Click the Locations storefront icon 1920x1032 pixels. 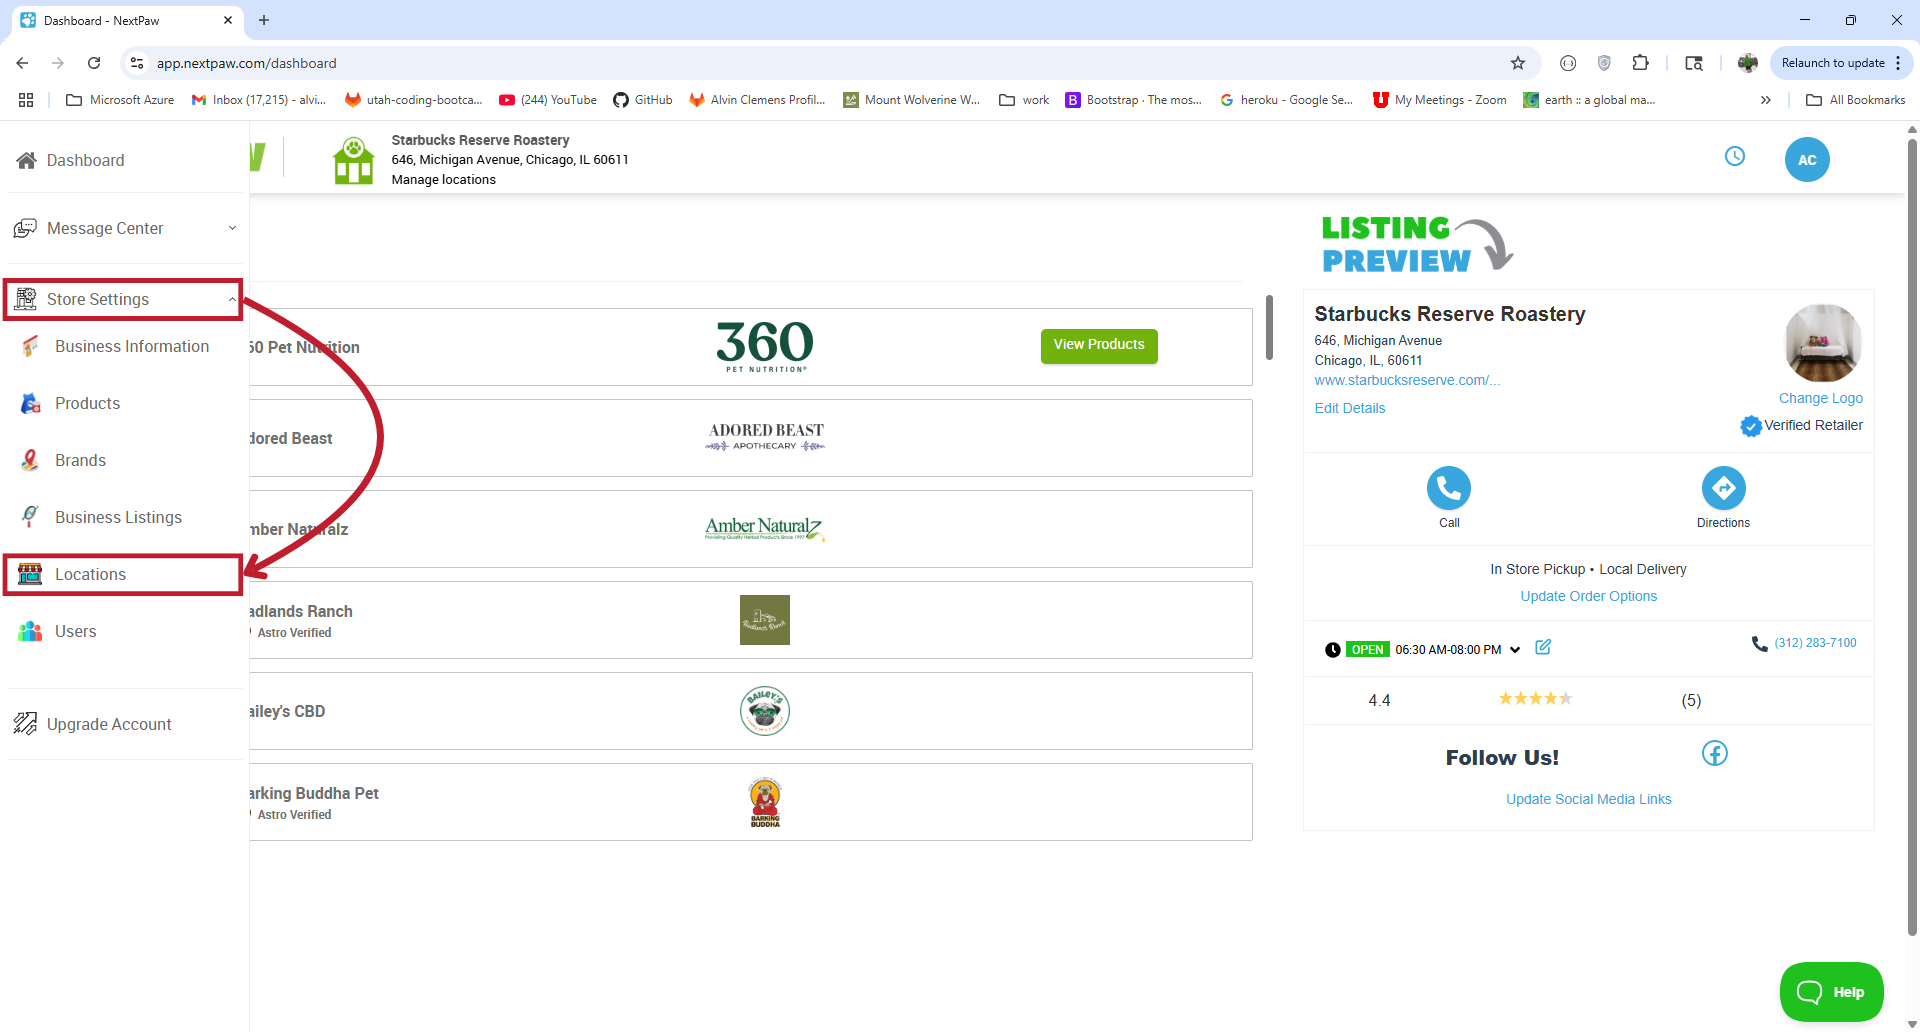30,574
